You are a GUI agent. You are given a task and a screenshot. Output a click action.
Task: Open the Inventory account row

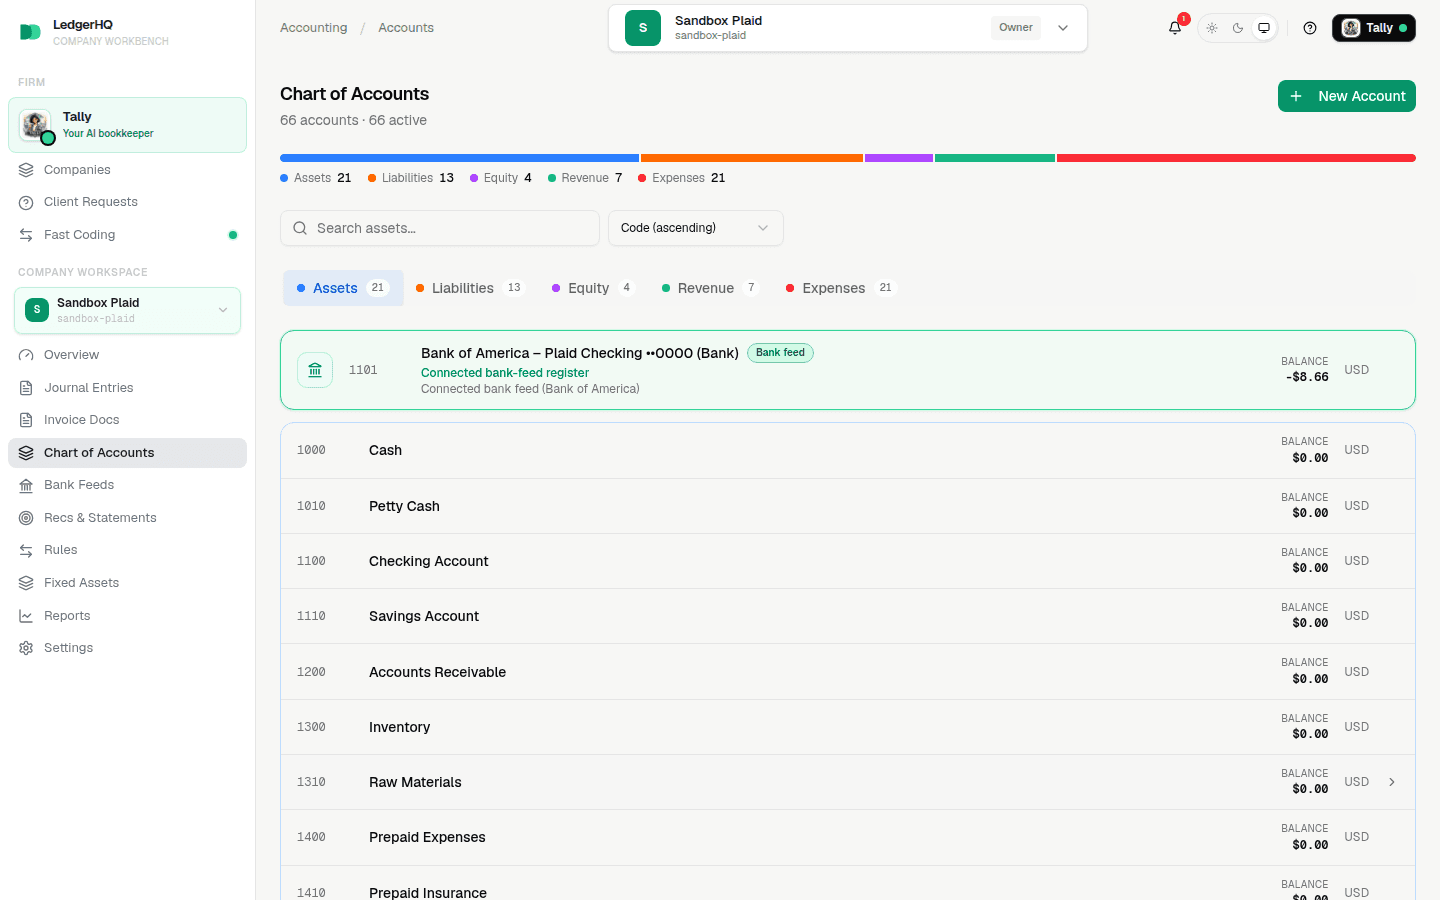848,727
